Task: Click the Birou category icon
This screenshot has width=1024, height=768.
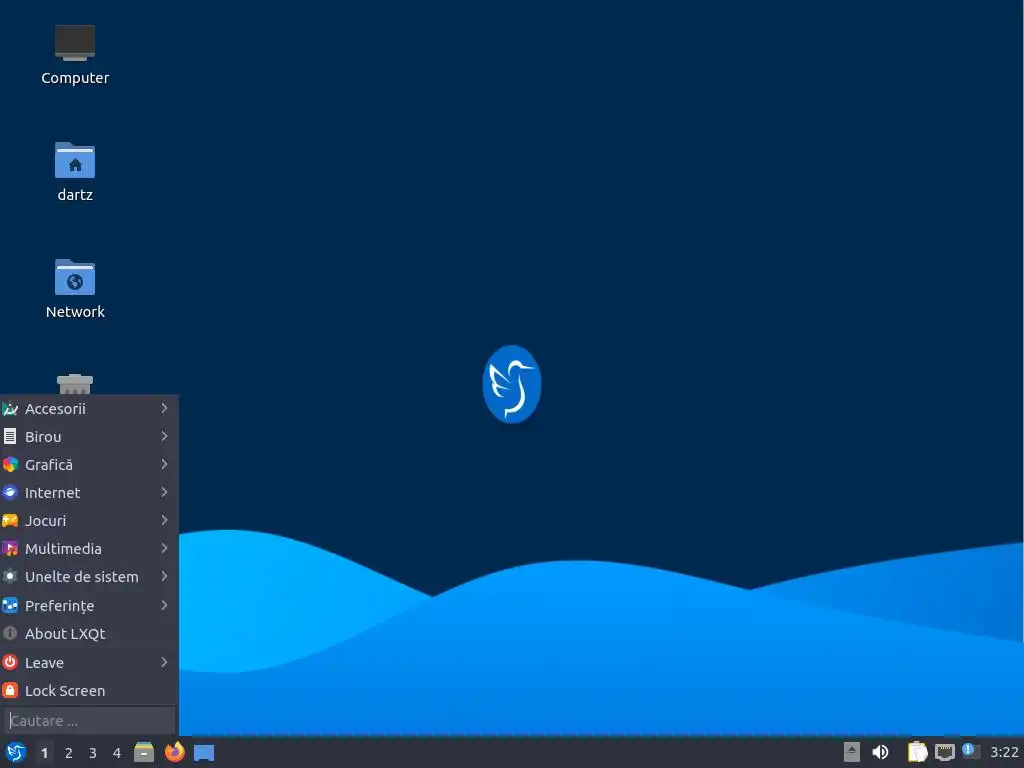Action: pos(10,437)
